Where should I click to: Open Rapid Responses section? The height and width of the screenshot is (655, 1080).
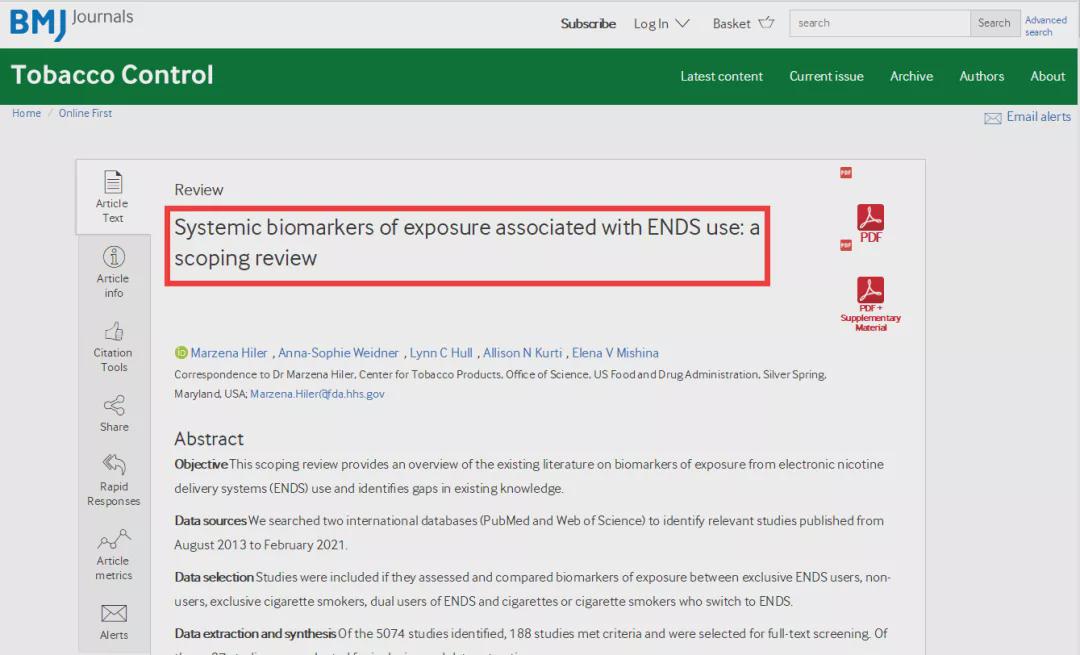pyautogui.click(x=113, y=479)
